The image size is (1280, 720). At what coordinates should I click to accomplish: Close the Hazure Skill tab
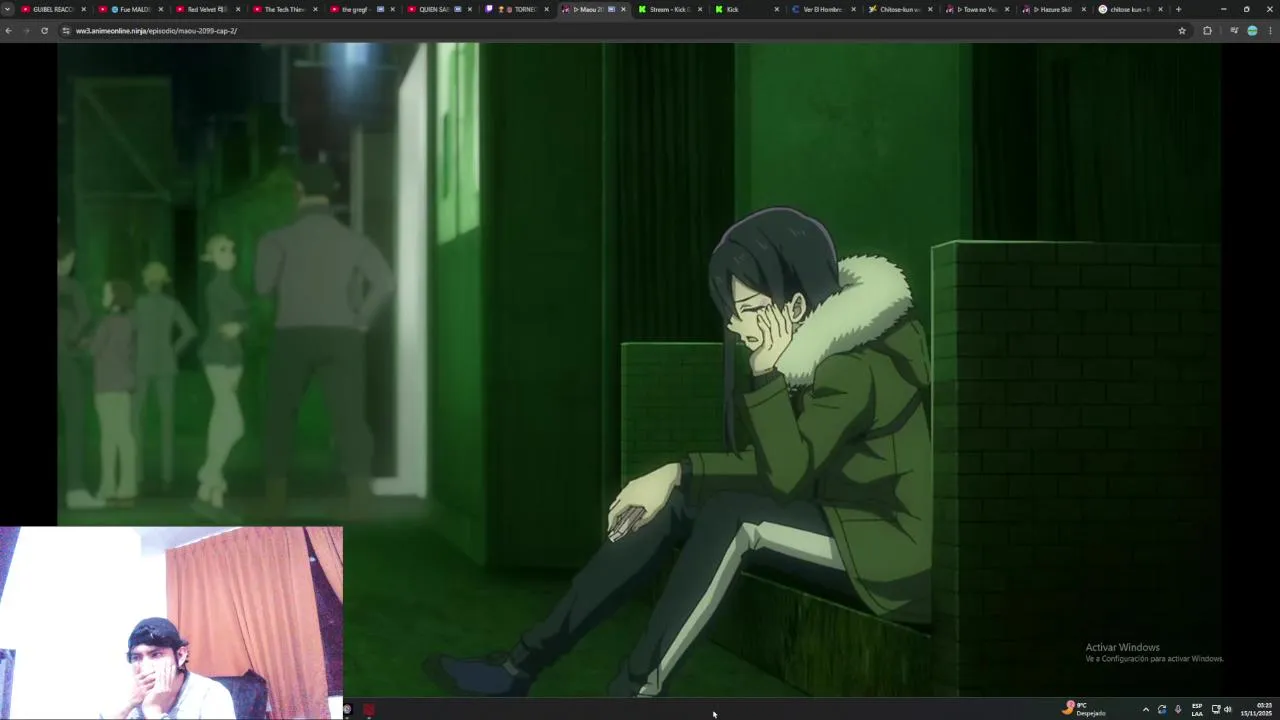(x=1084, y=9)
